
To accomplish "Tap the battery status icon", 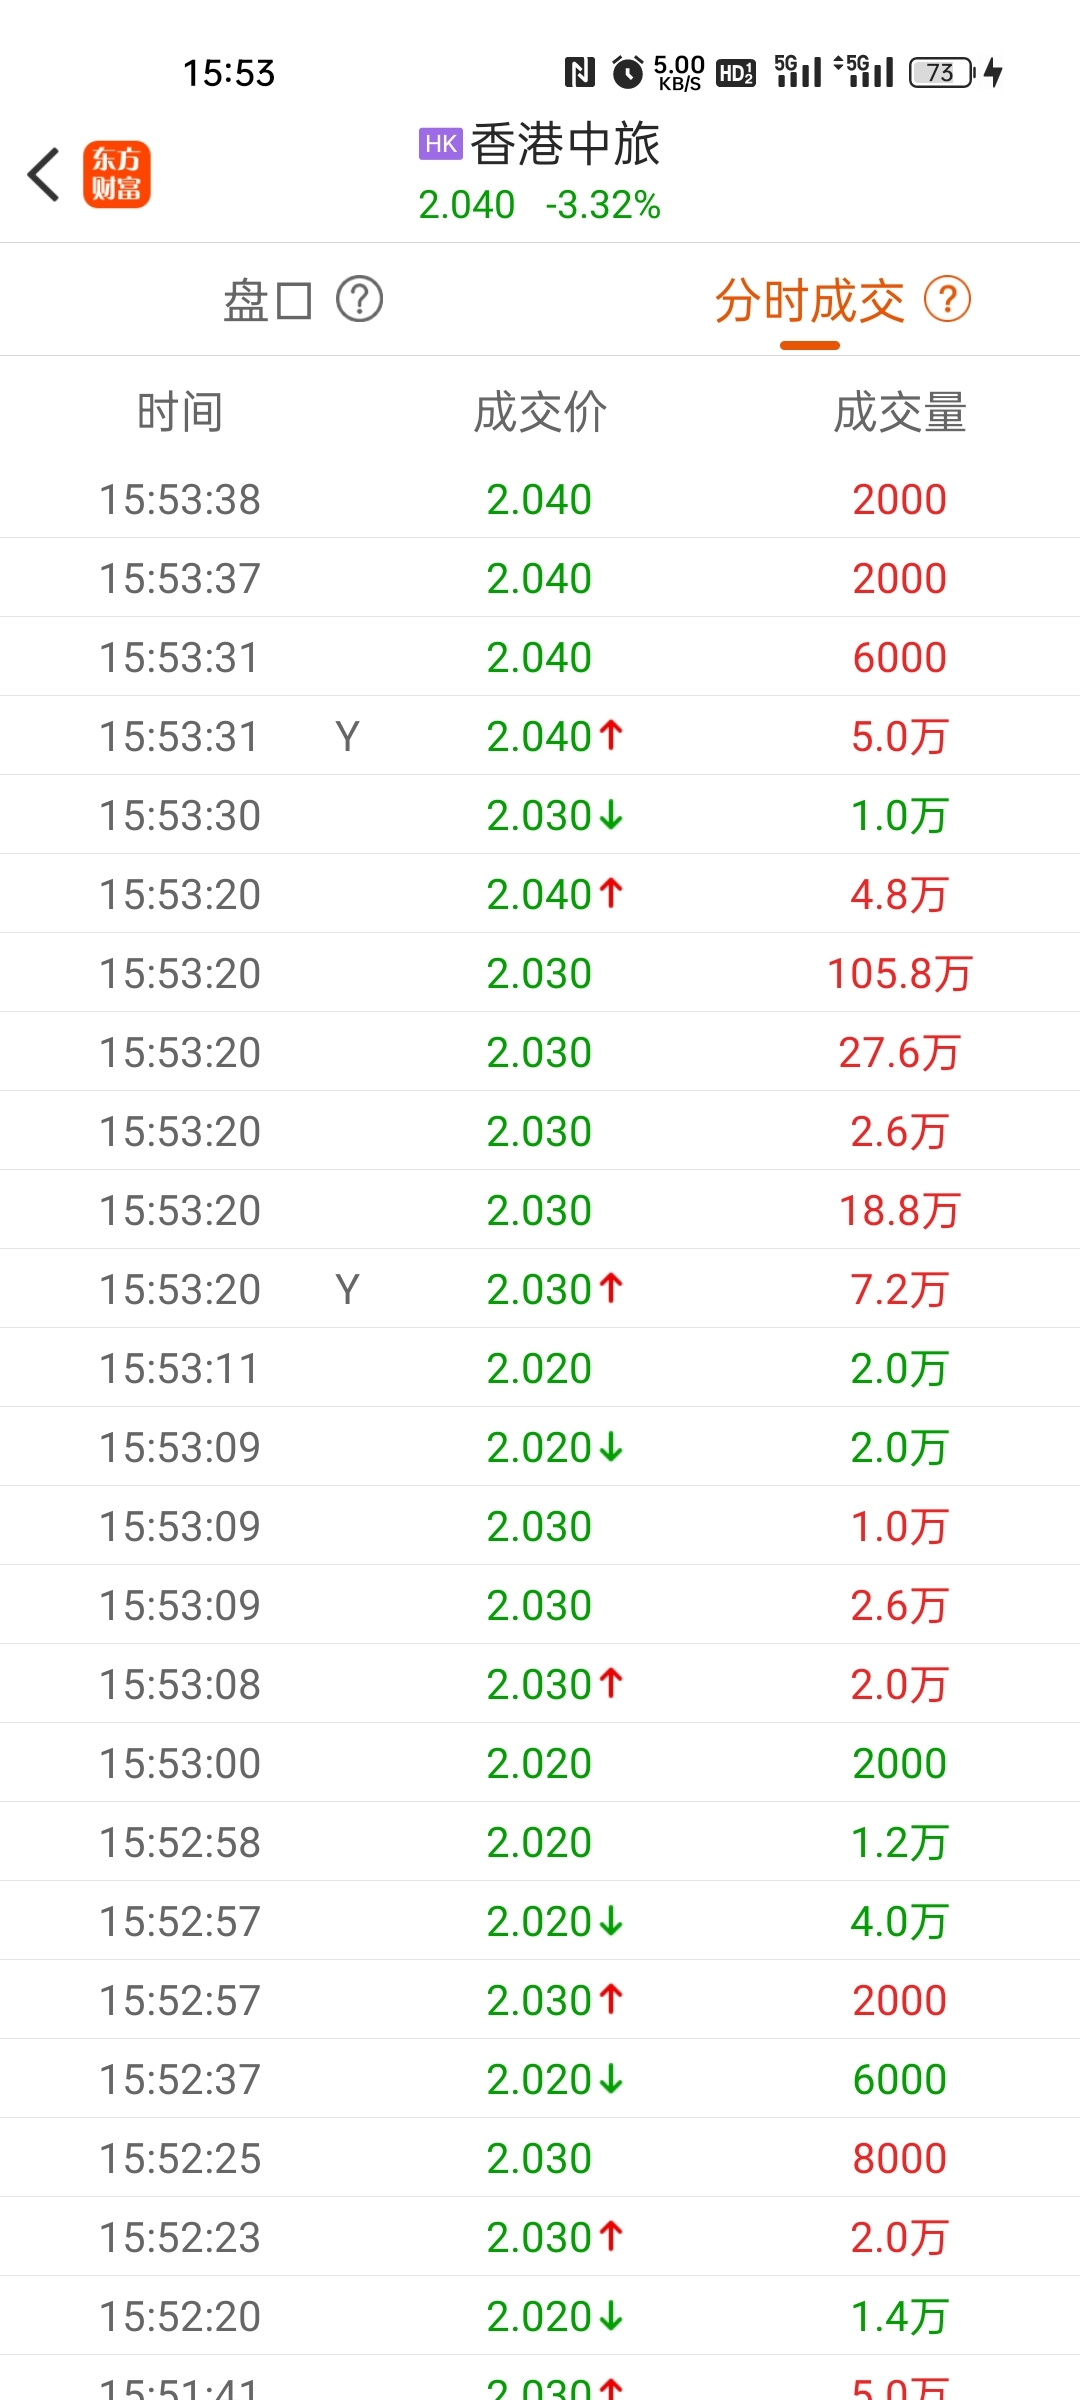I will [942, 72].
